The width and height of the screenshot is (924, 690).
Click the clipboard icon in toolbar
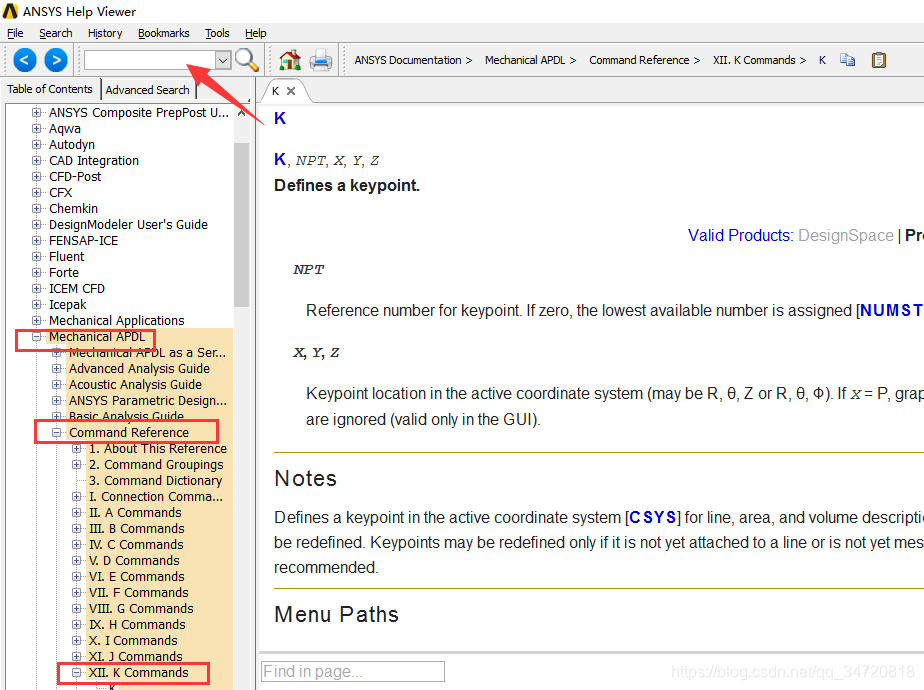[x=879, y=60]
